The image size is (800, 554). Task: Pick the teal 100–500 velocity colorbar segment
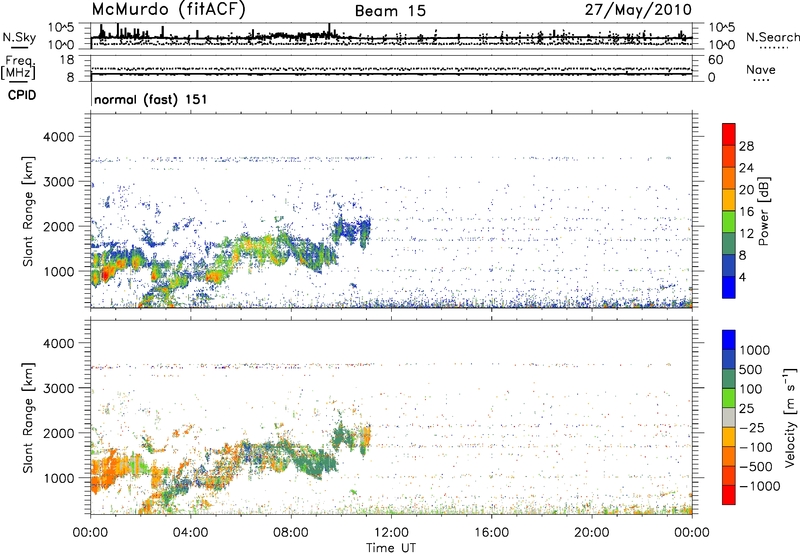tap(729, 379)
